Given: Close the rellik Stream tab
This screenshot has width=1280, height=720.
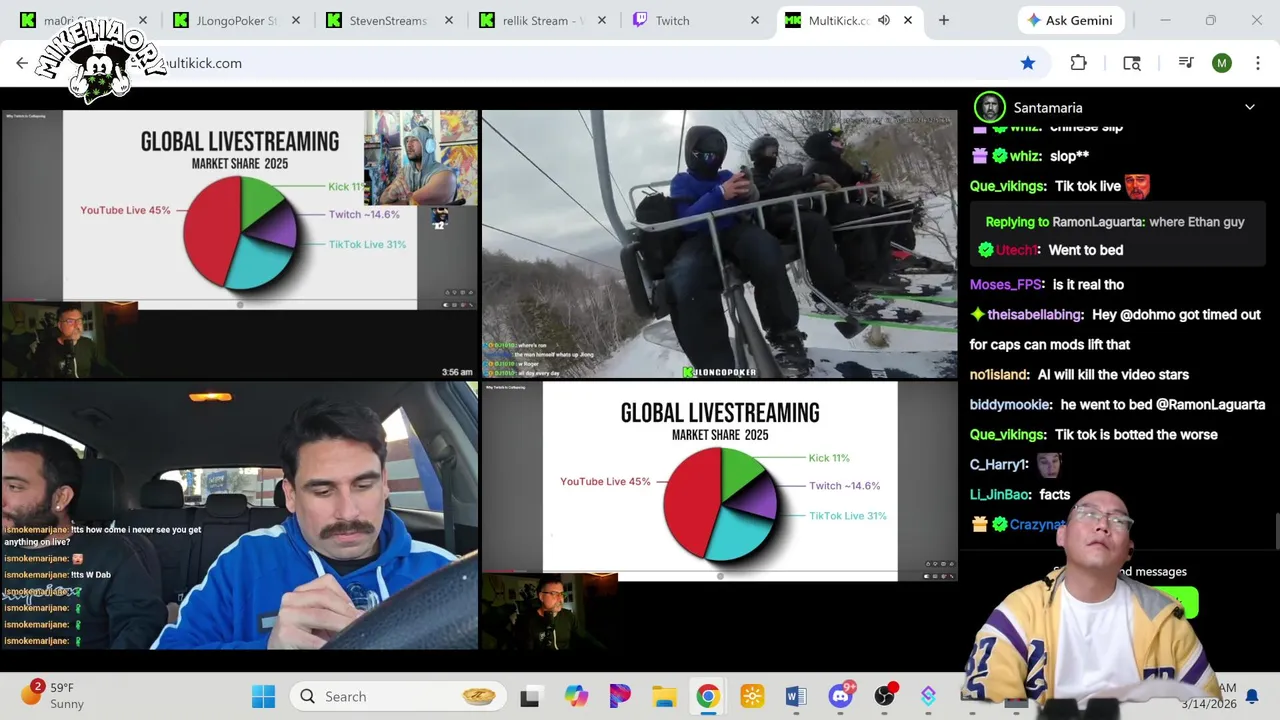Looking at the screenshot, I should (601, 20).
